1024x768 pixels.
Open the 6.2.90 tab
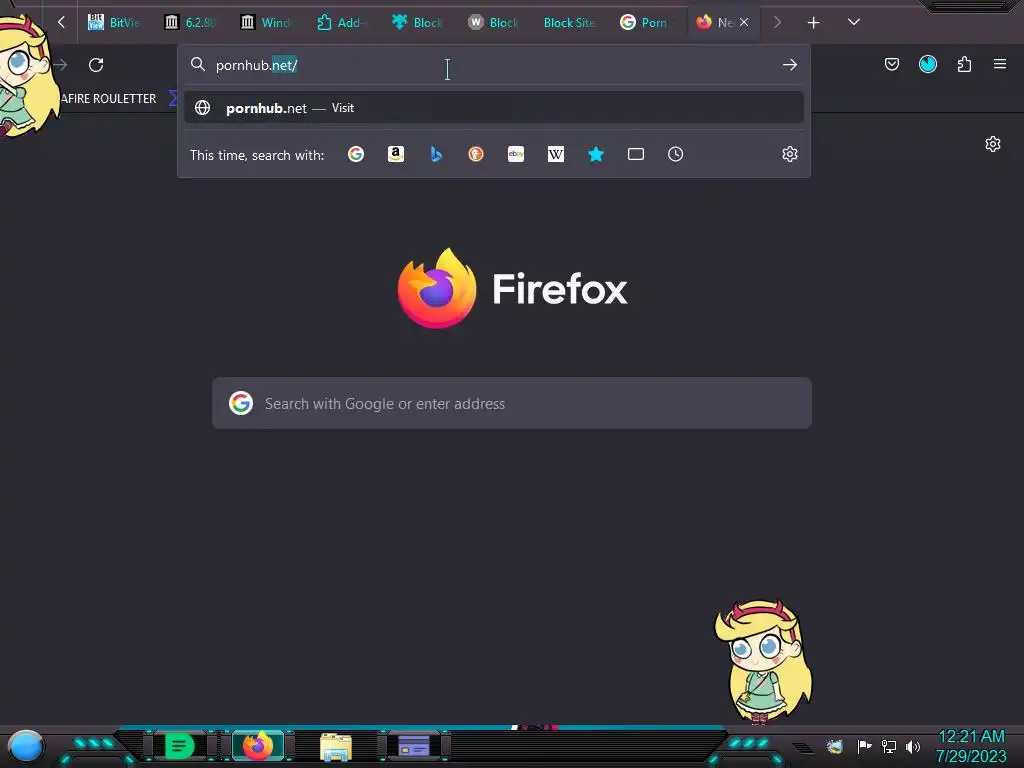tap(189, 23)
